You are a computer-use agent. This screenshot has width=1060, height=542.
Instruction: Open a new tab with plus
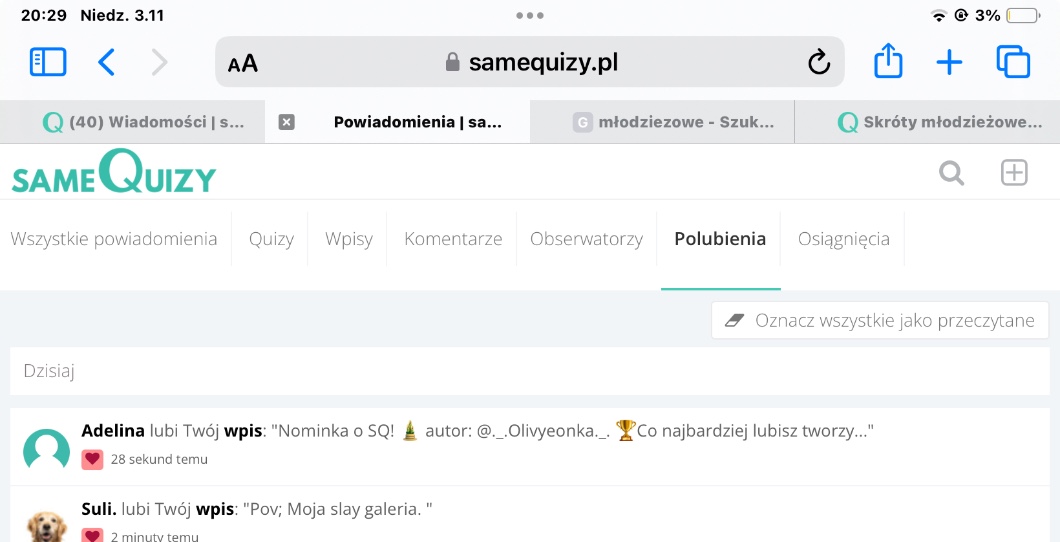point(949,62)
